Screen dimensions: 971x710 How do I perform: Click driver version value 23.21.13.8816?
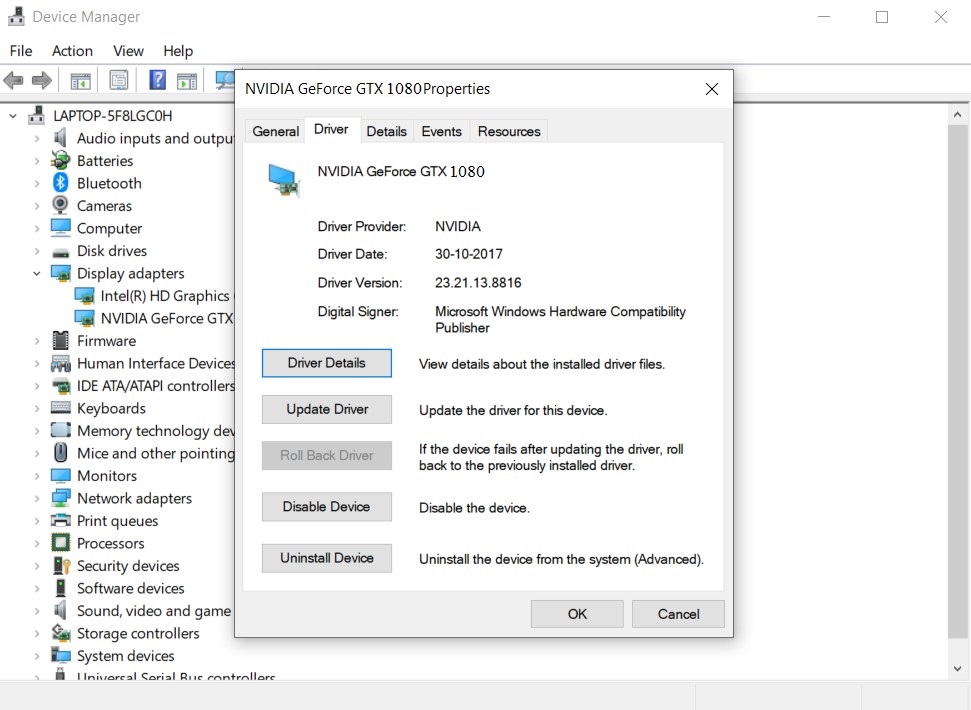477,283
